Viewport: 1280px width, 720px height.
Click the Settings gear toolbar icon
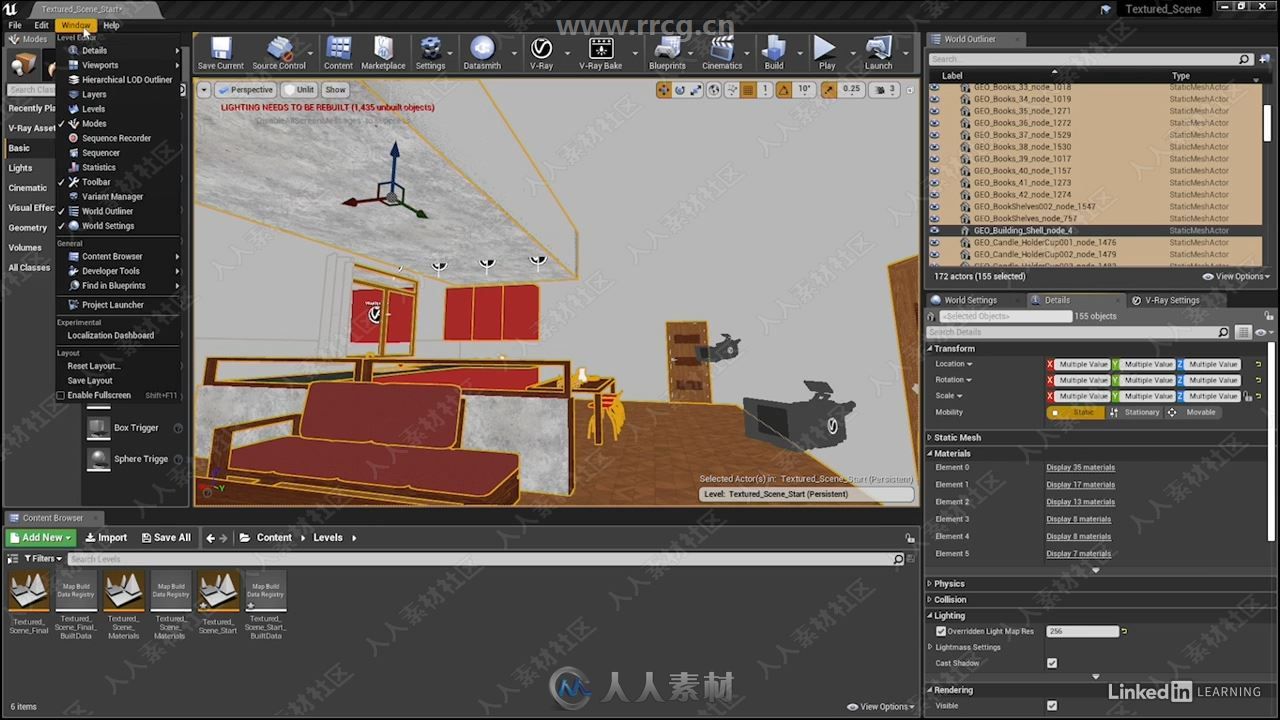(430, 54)
